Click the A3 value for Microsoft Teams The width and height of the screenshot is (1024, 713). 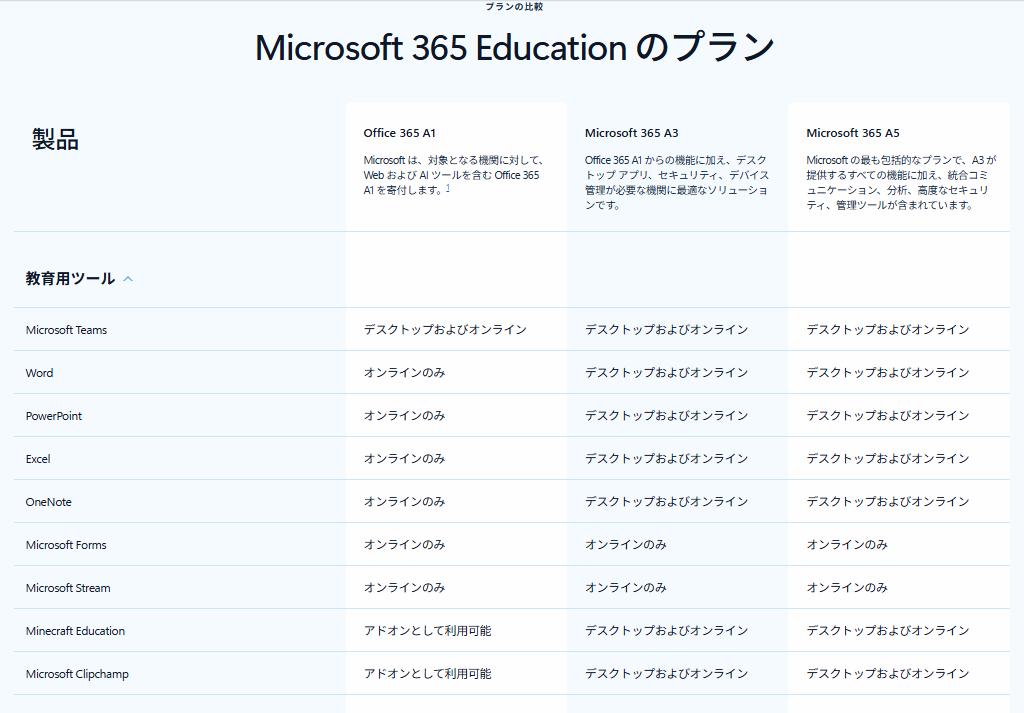[x=666, y=330]
